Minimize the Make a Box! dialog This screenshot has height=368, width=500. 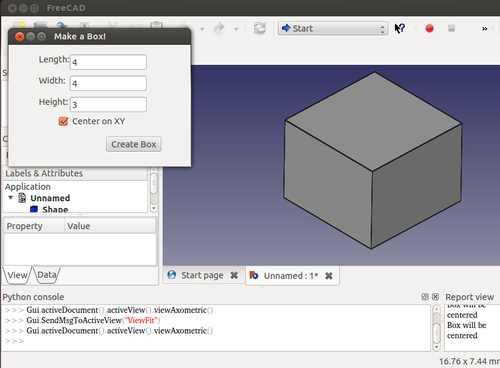31,37
